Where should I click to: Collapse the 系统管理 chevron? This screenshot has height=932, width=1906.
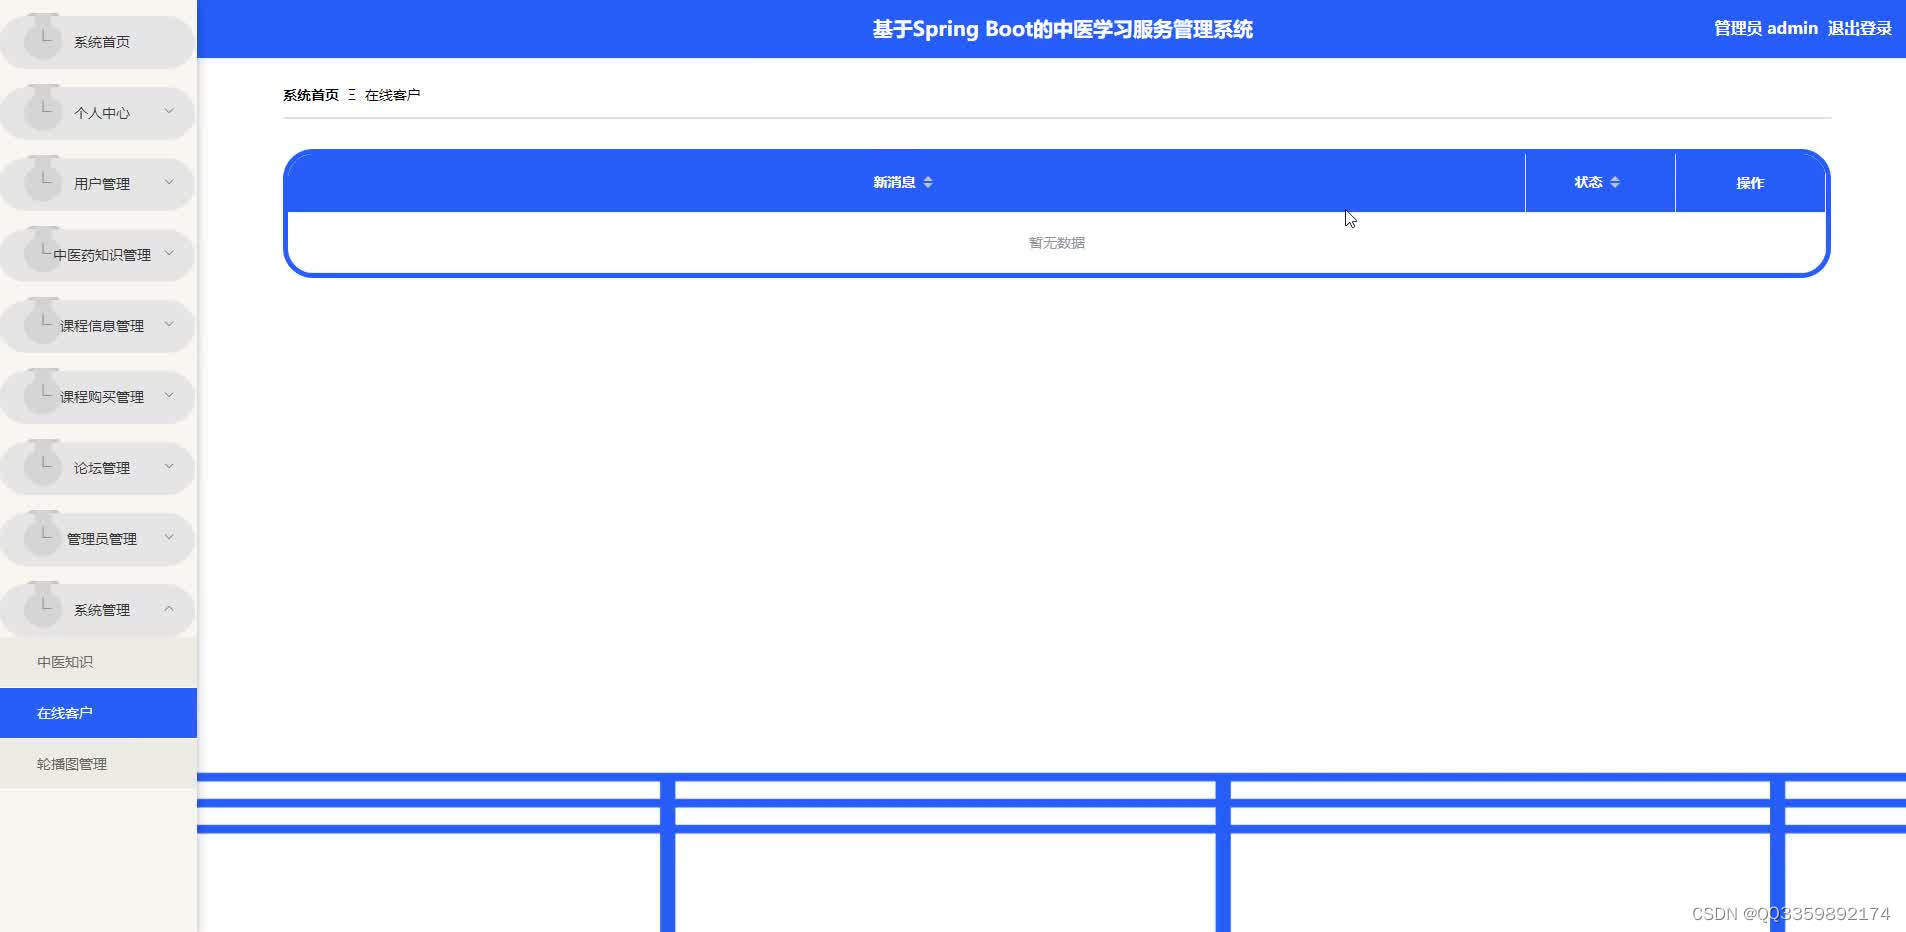pyautogui.click(x=169, y=608)
